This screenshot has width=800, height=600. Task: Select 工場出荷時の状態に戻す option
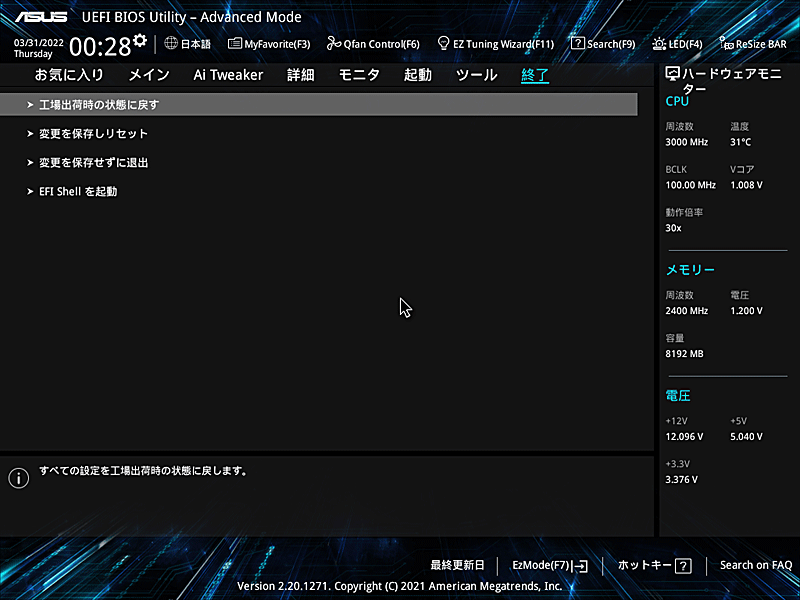click(x=318, y=105)
